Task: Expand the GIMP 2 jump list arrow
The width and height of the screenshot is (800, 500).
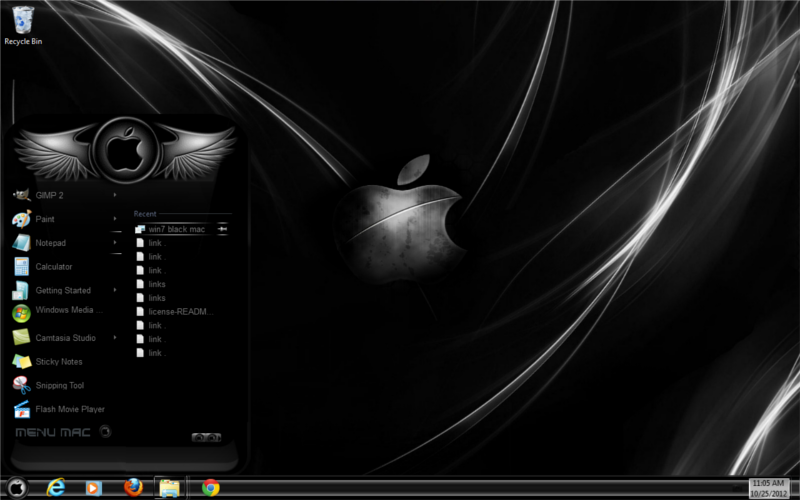Action: (115, 194)
